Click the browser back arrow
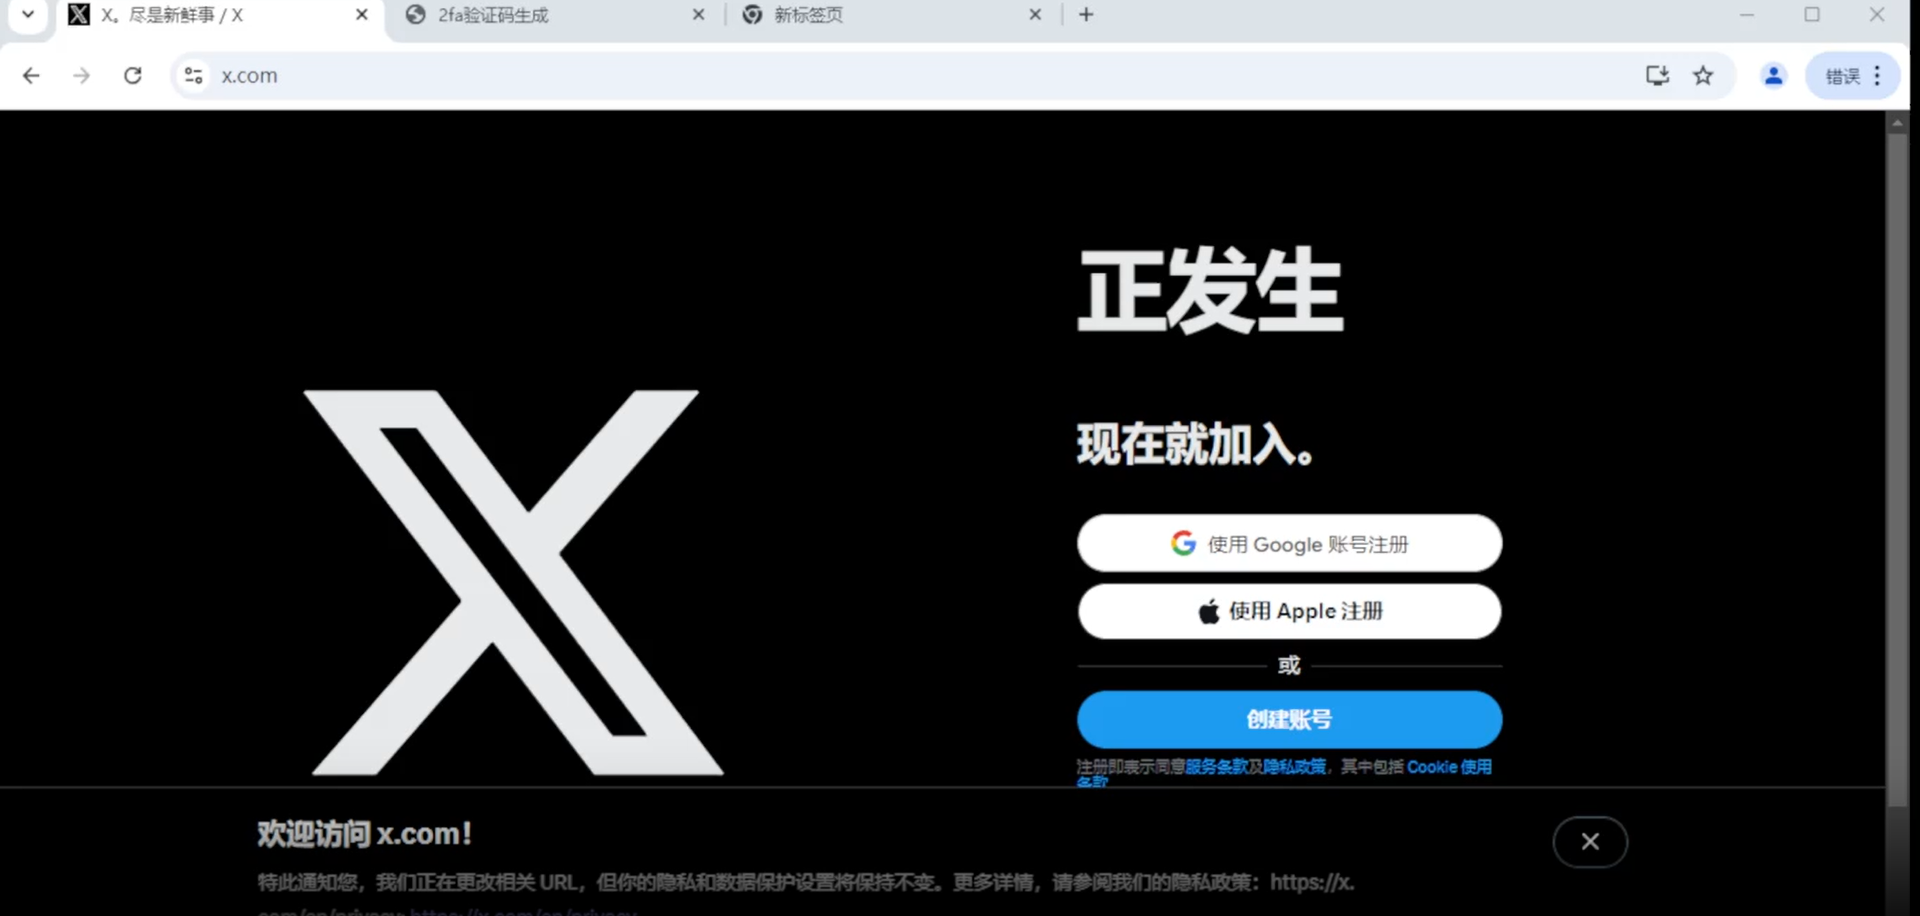 pos(31,76)
